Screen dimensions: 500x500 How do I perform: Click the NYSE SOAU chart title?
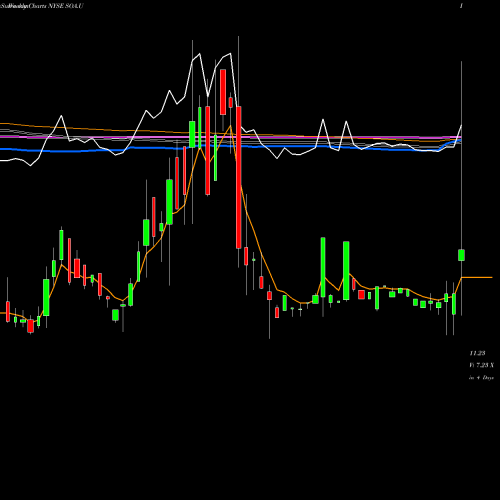pos(42,6)
